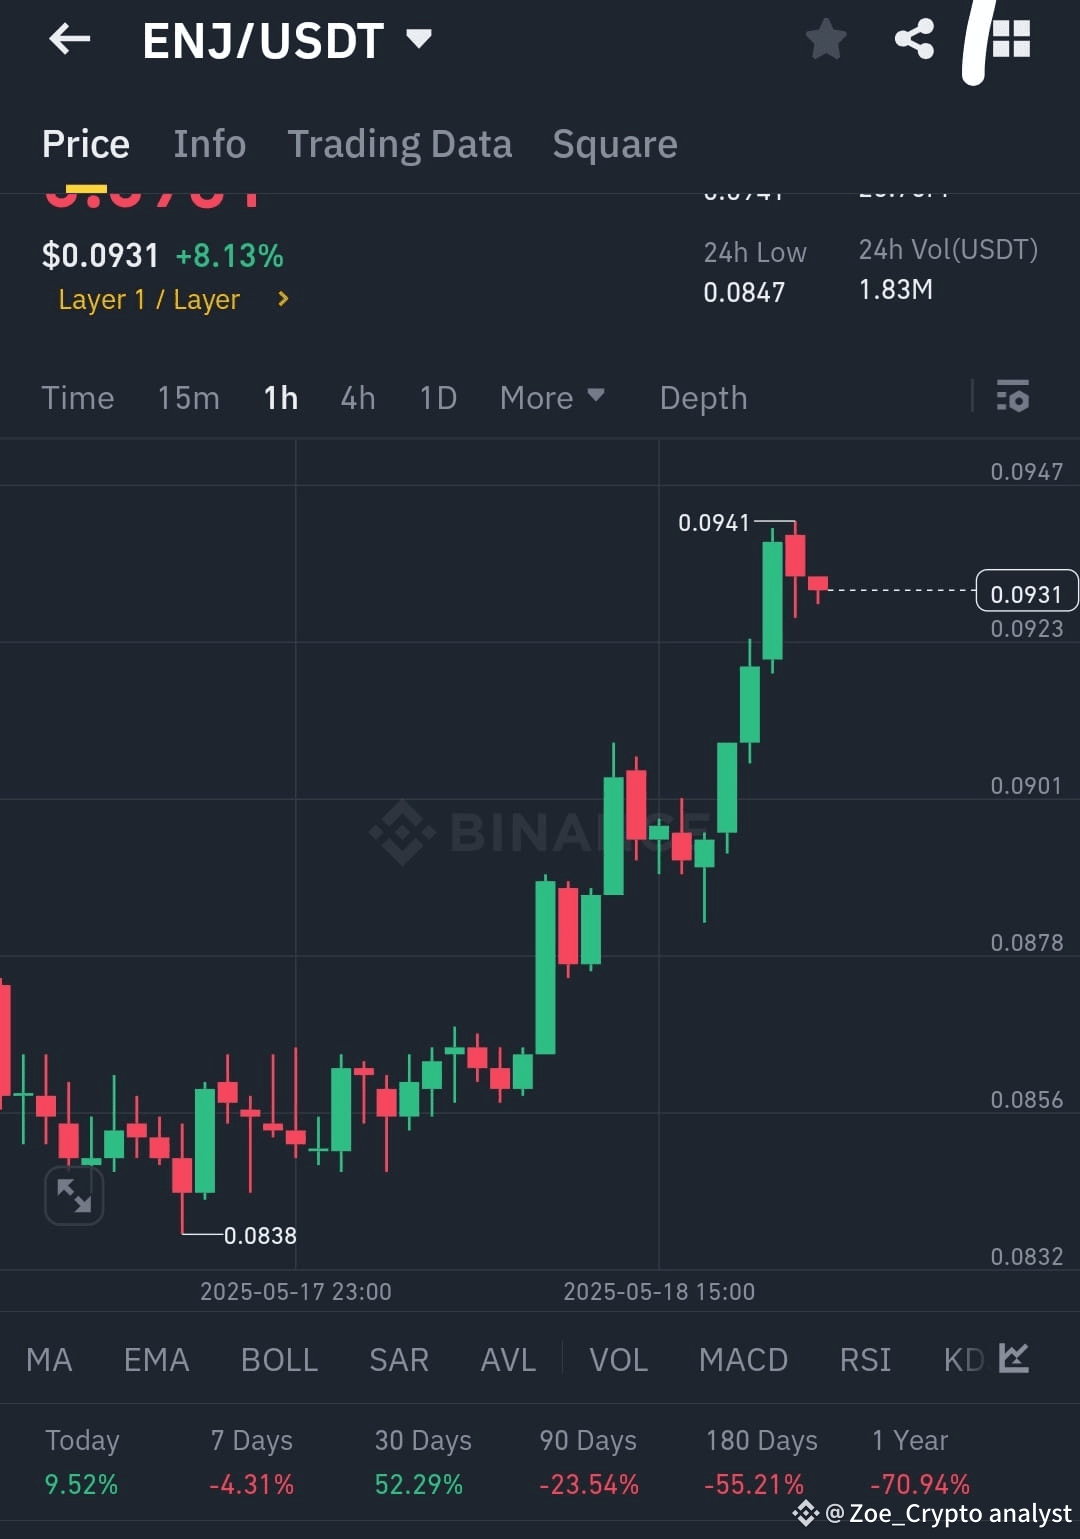This screenshot has width=1080, height=1539.
Task: Open chart settings icon beside Depth
Action: [1013, 397]
